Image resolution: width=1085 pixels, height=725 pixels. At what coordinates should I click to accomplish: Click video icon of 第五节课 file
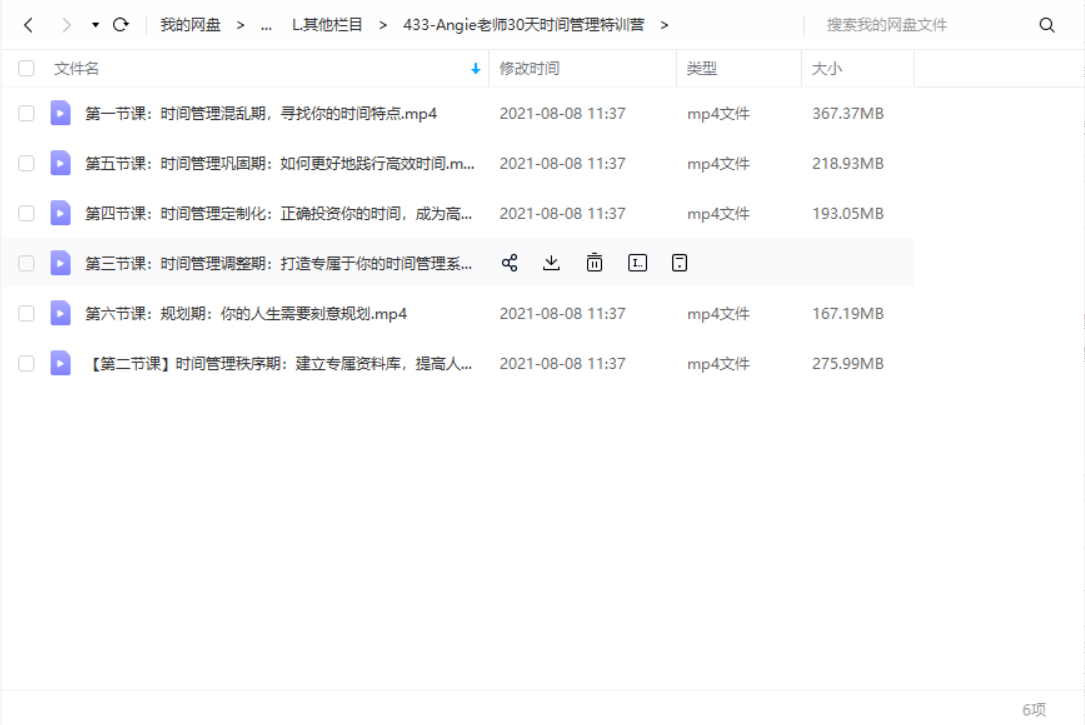[60, 163]
